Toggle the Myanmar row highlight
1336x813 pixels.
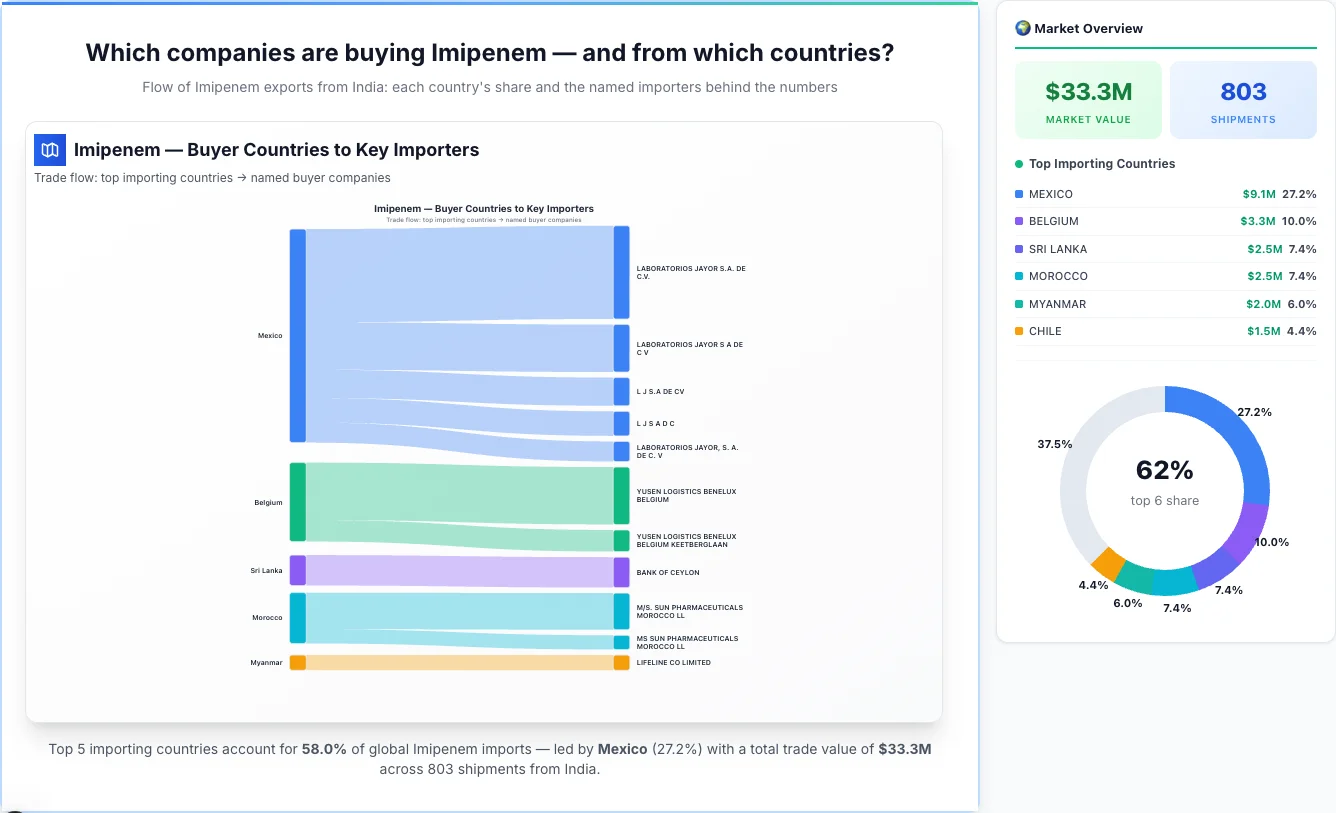coord(1165,303)
